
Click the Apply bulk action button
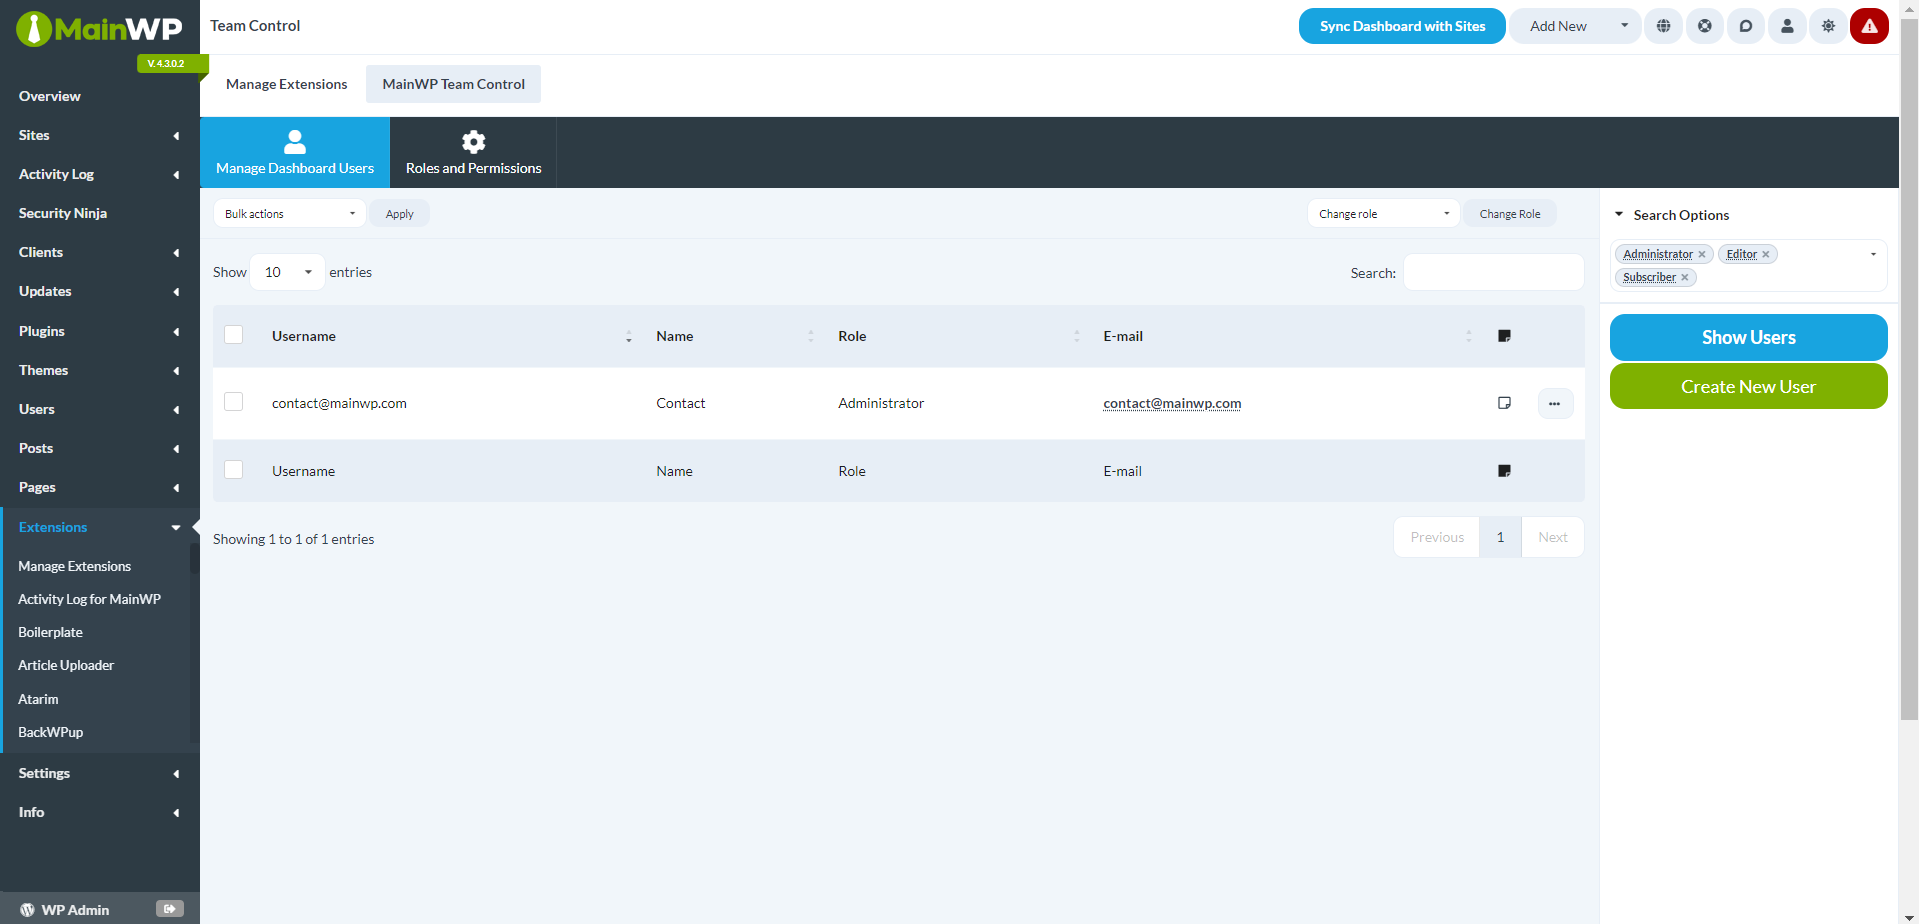399,214
